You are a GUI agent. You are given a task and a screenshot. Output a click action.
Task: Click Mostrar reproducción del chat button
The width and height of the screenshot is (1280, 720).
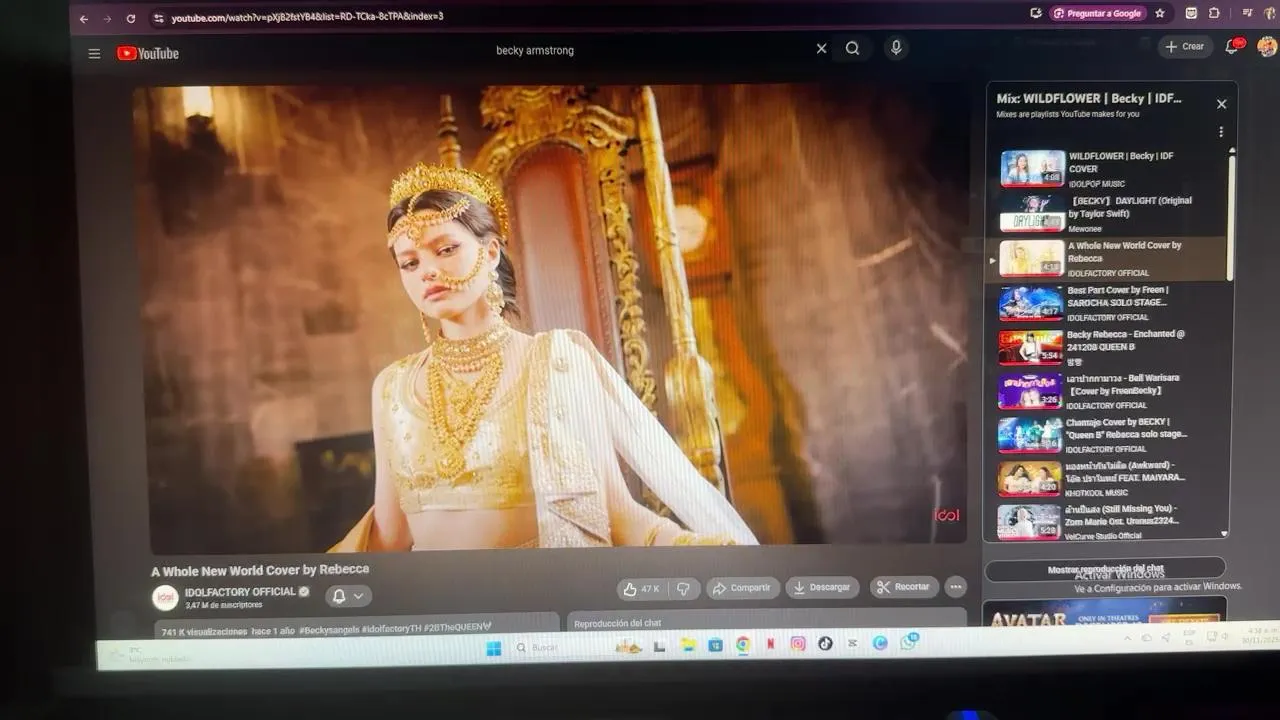click(1105, 569)
